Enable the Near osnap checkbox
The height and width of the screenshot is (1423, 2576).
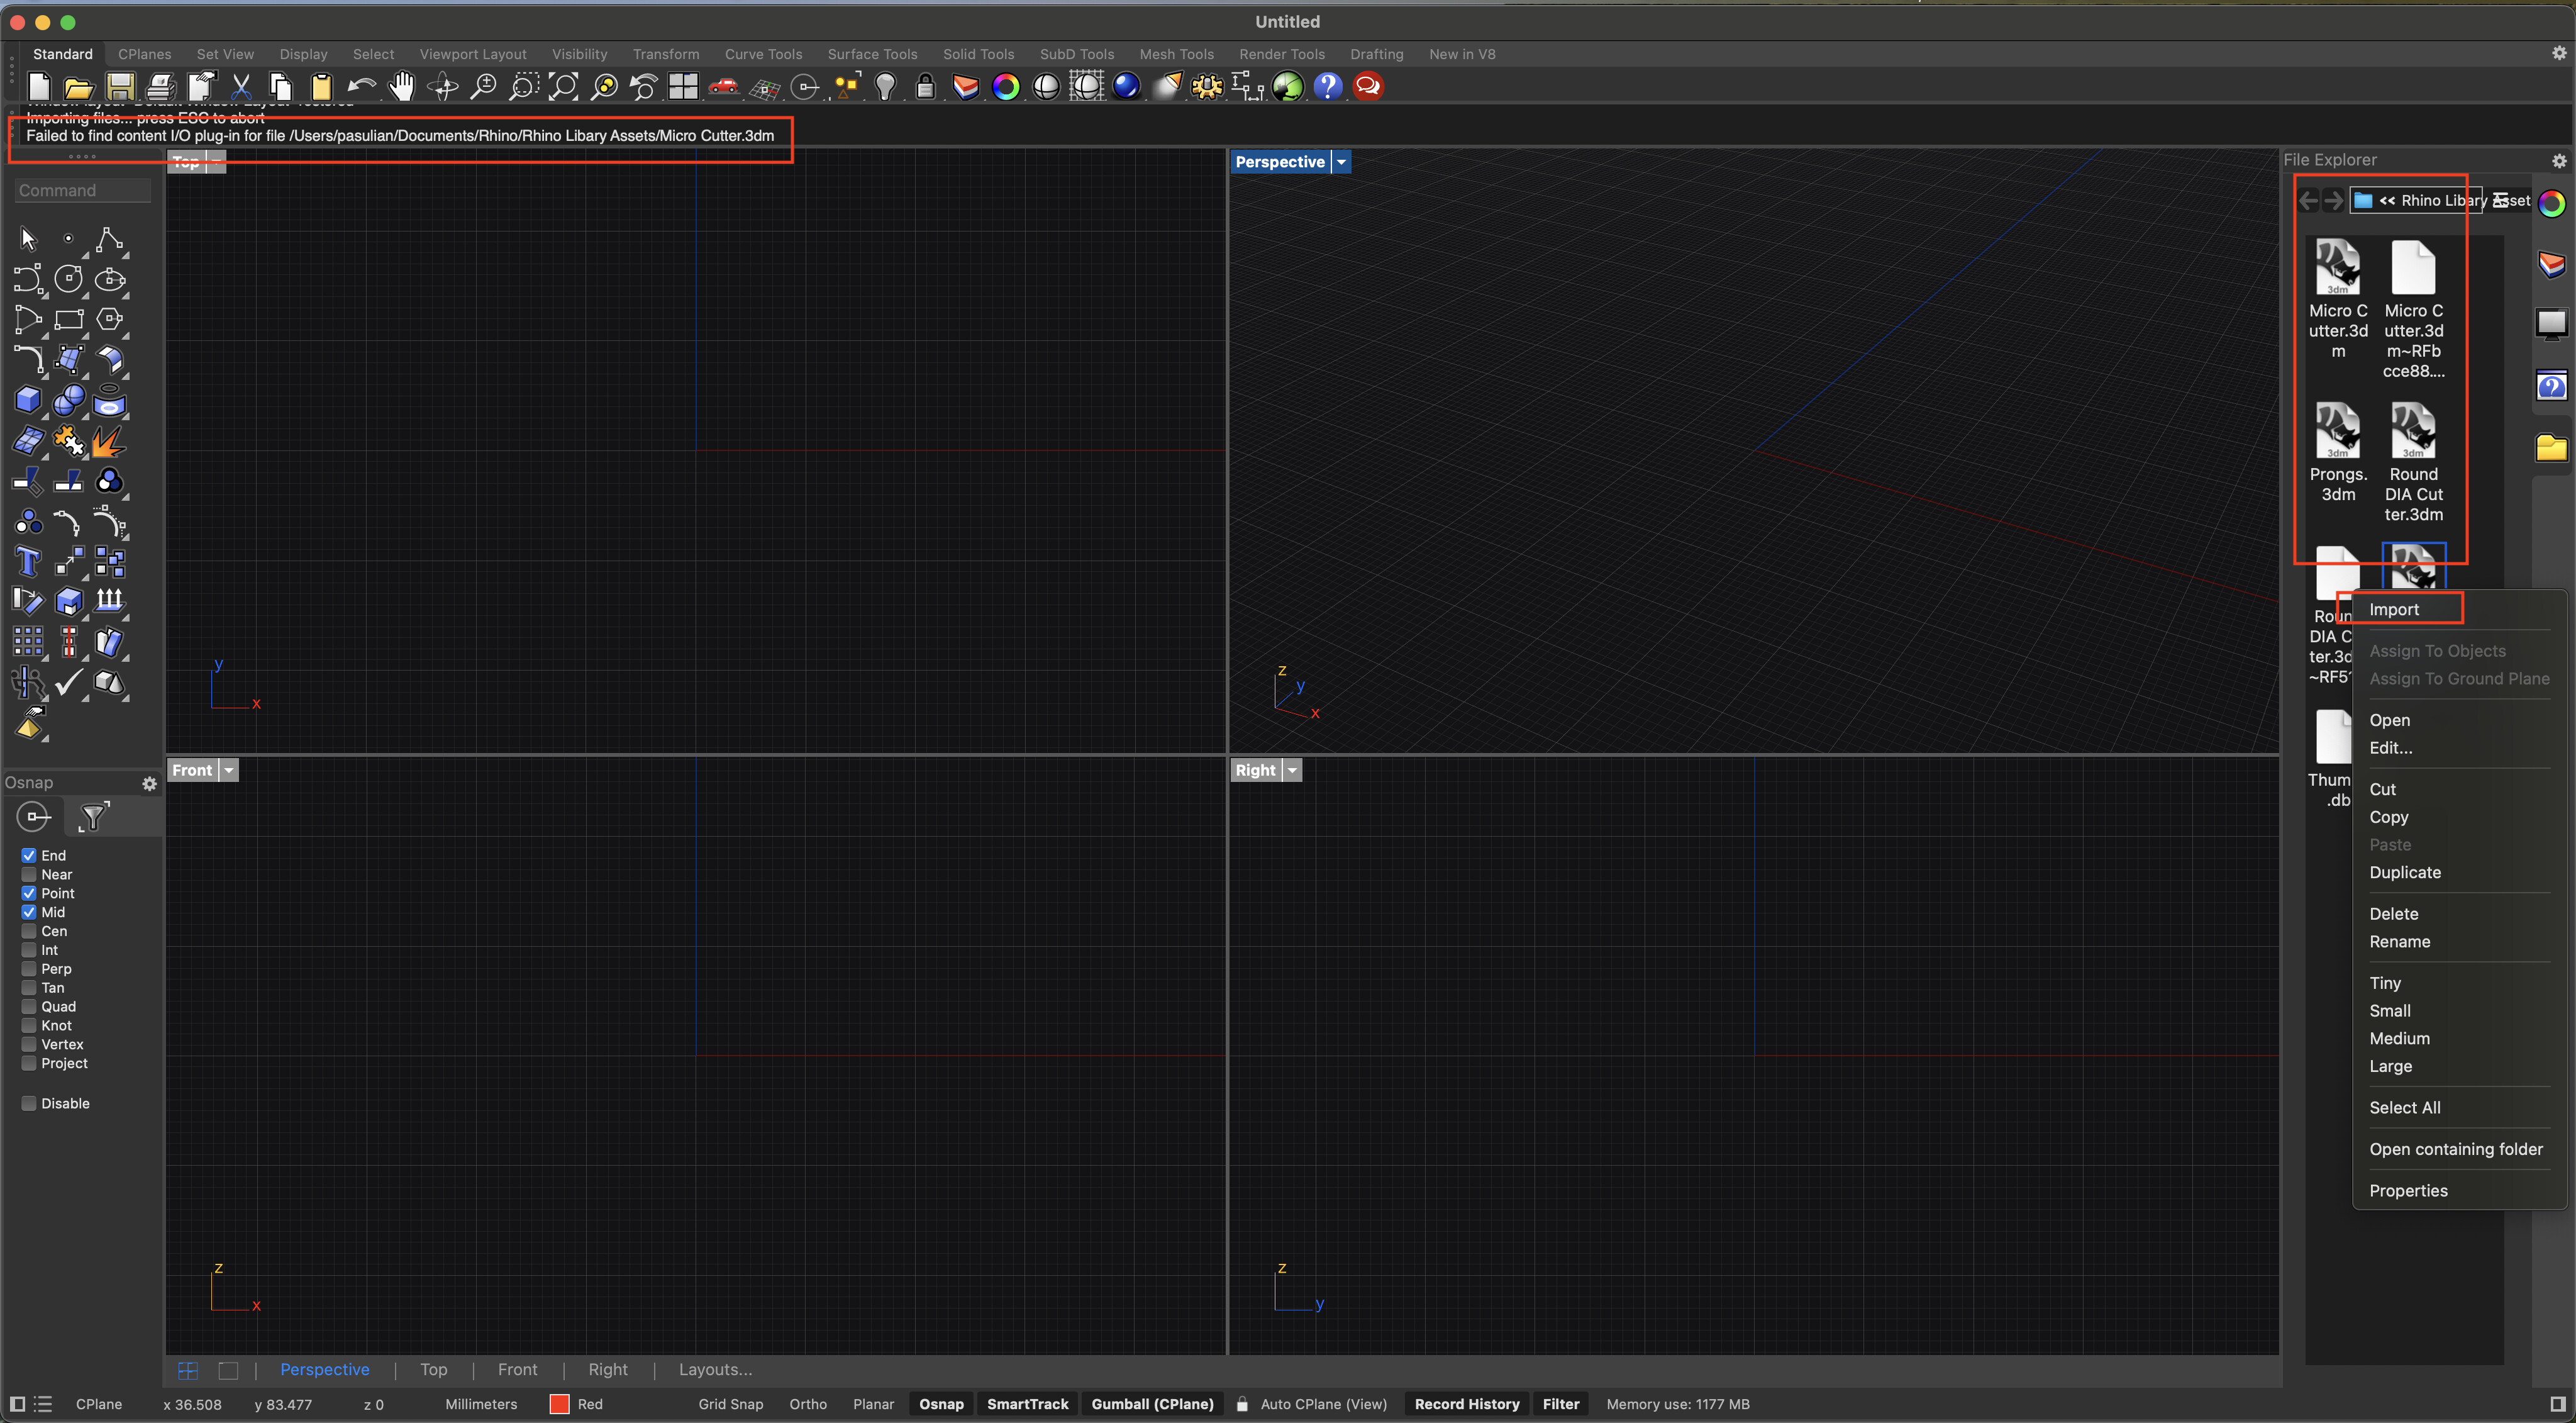pyautogui.click(x=29, y=874)
